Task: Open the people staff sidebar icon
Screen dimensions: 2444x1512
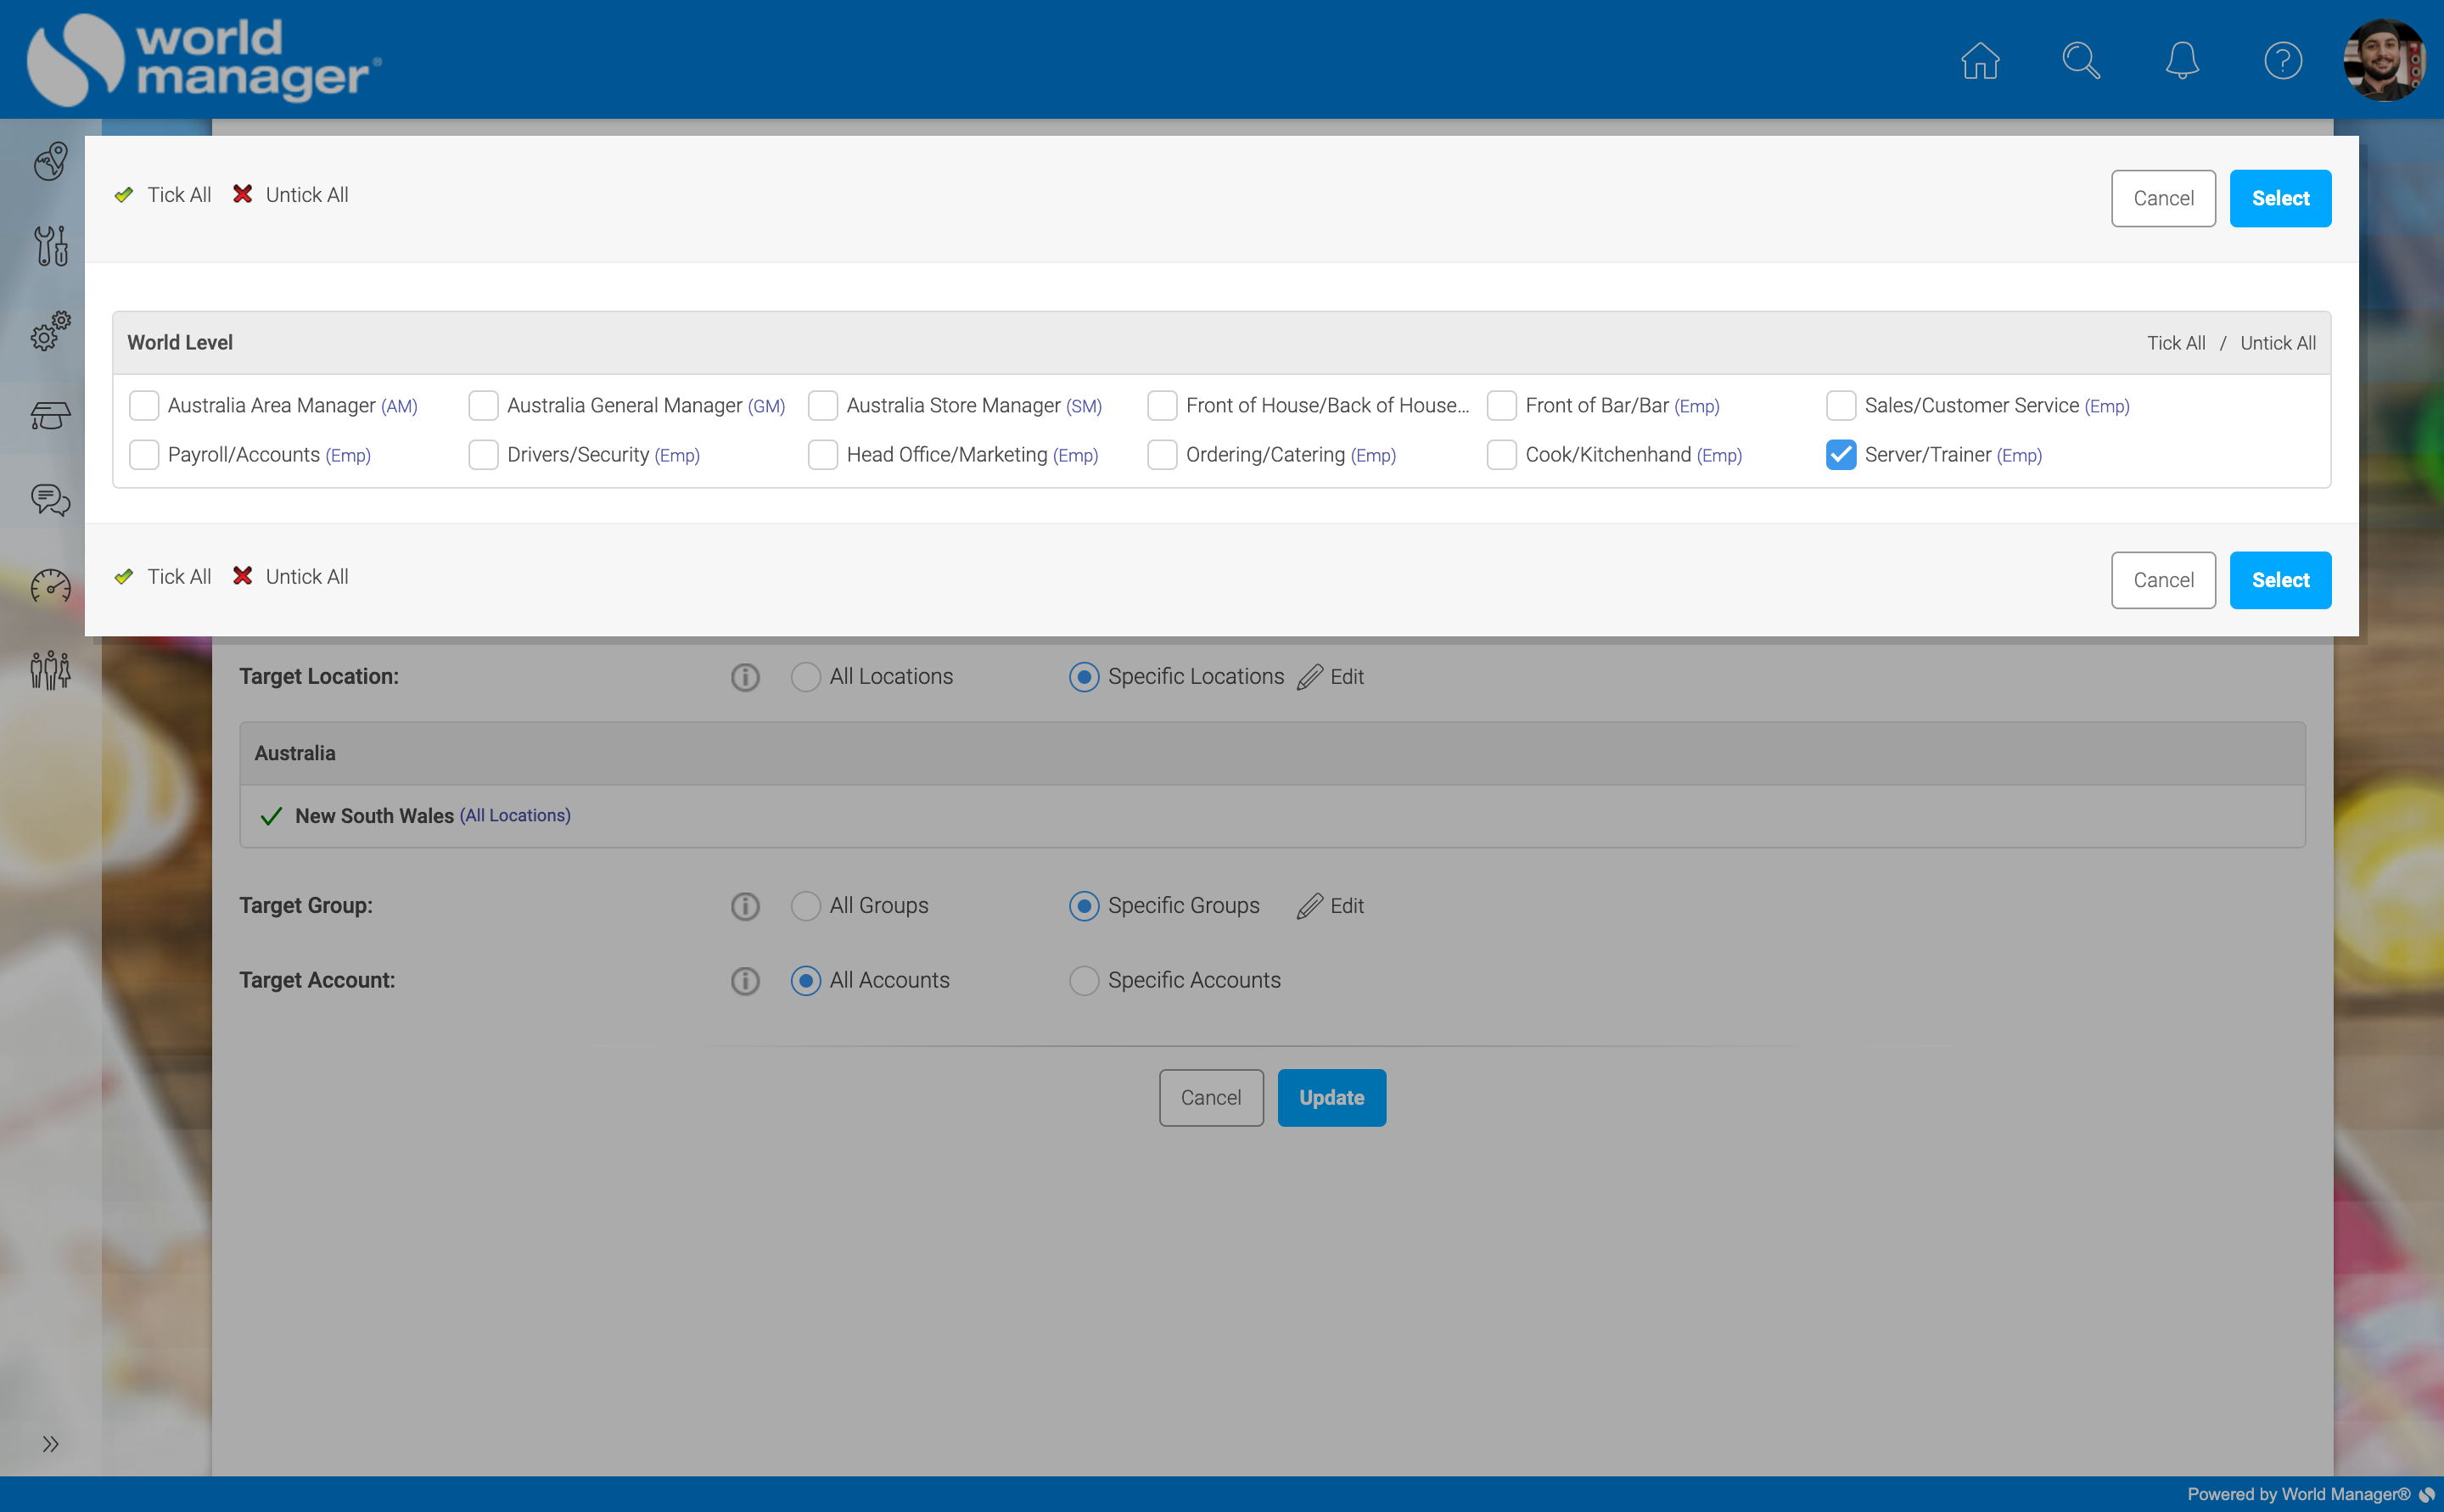Action: 50,670
